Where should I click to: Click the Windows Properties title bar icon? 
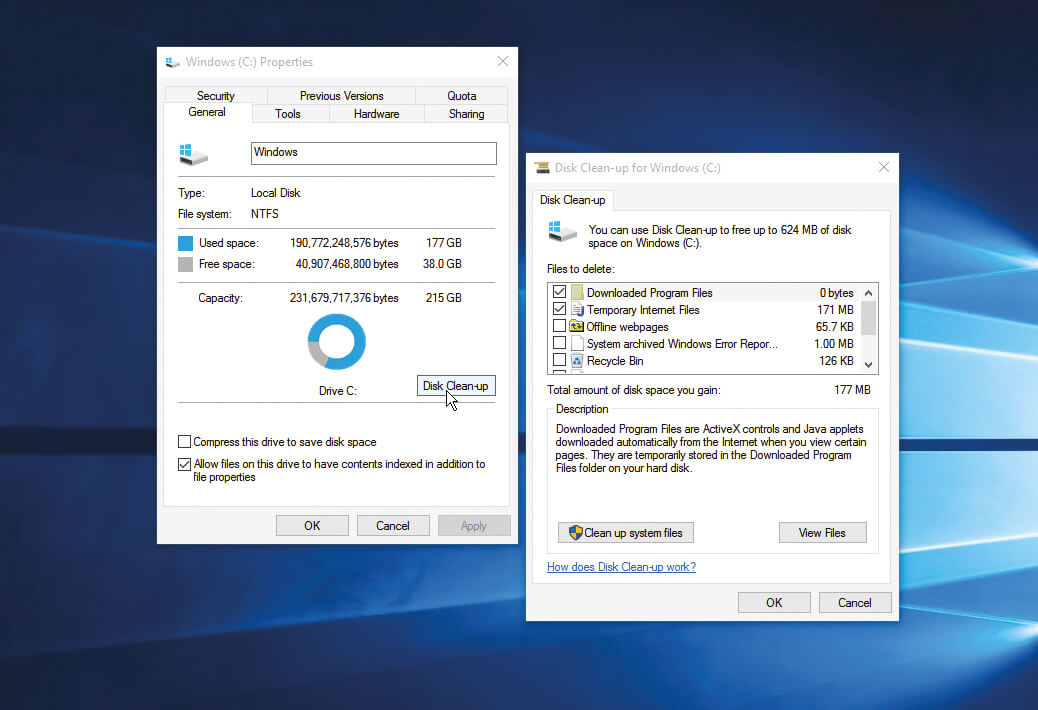pos(173,62)
